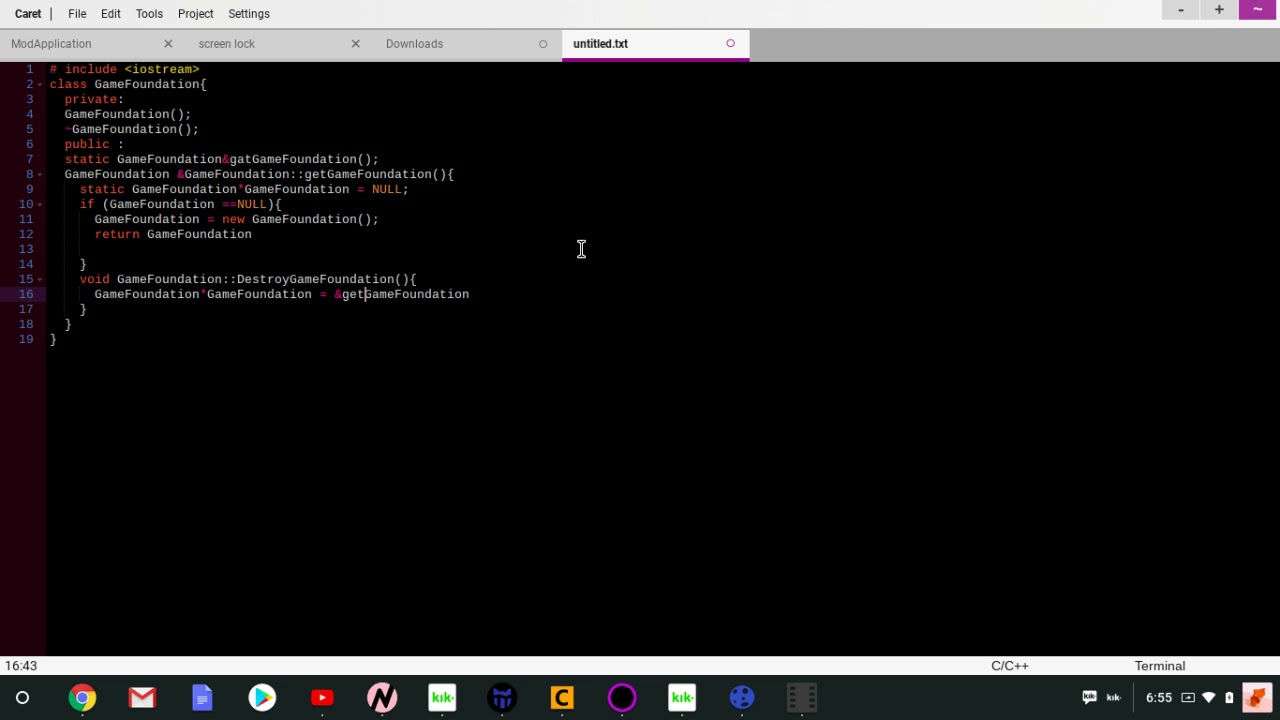Click the Caret app title
1280x720 pixels.
(x=28, y=14)
